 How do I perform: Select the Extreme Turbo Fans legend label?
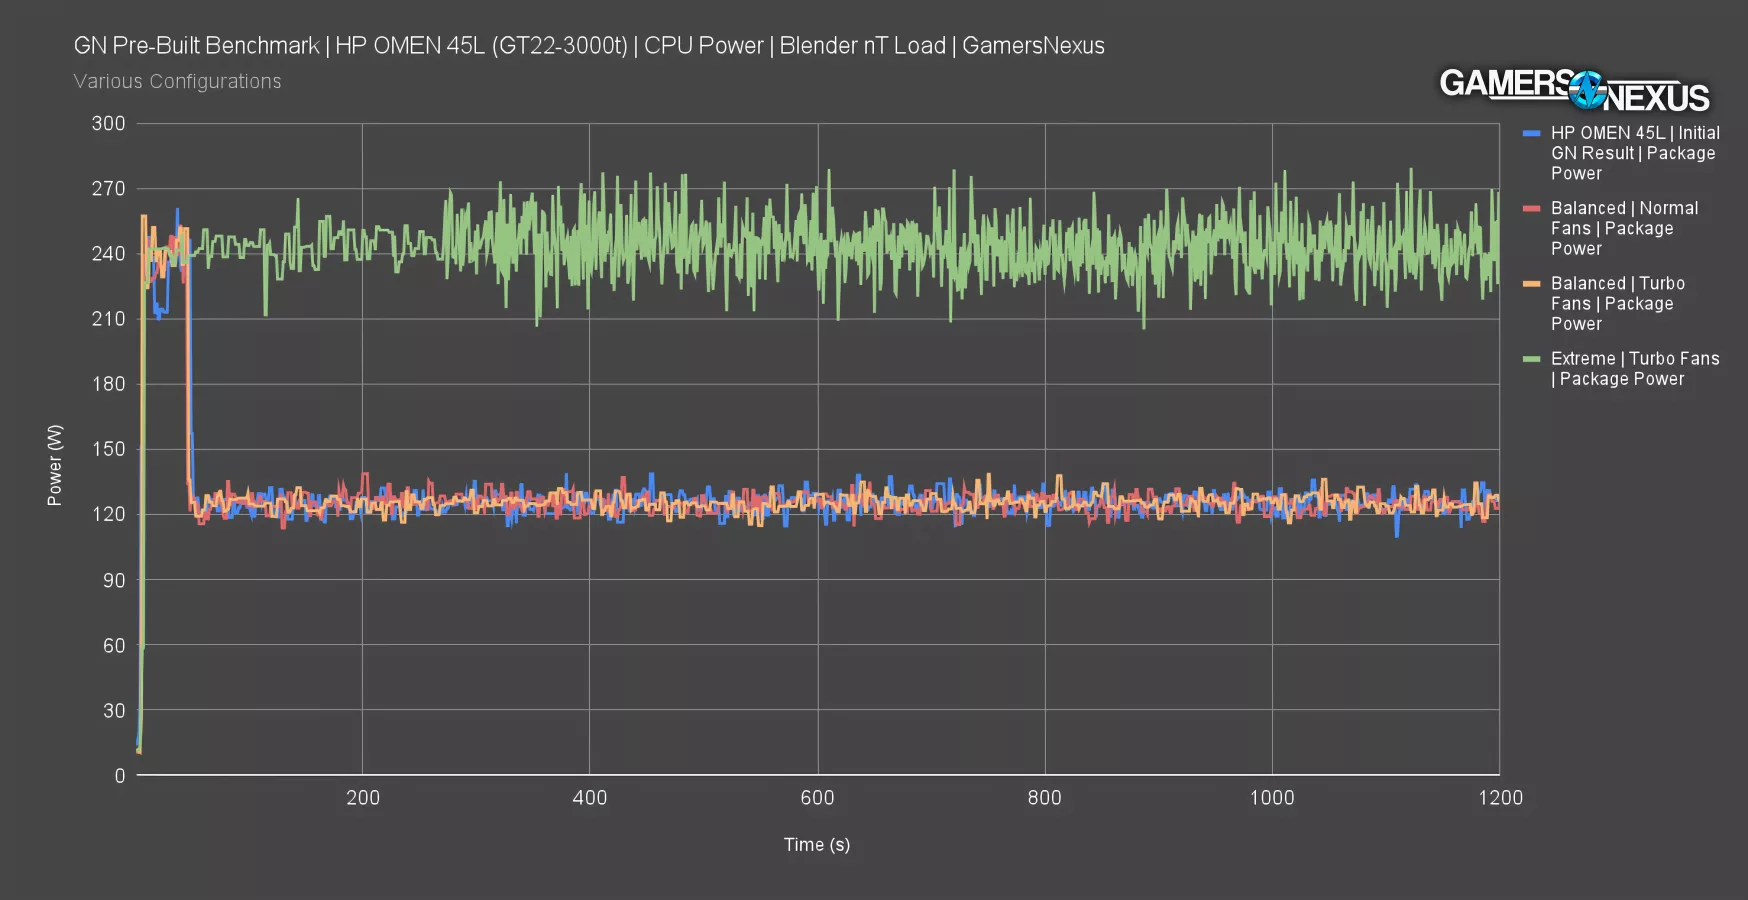1634,368
